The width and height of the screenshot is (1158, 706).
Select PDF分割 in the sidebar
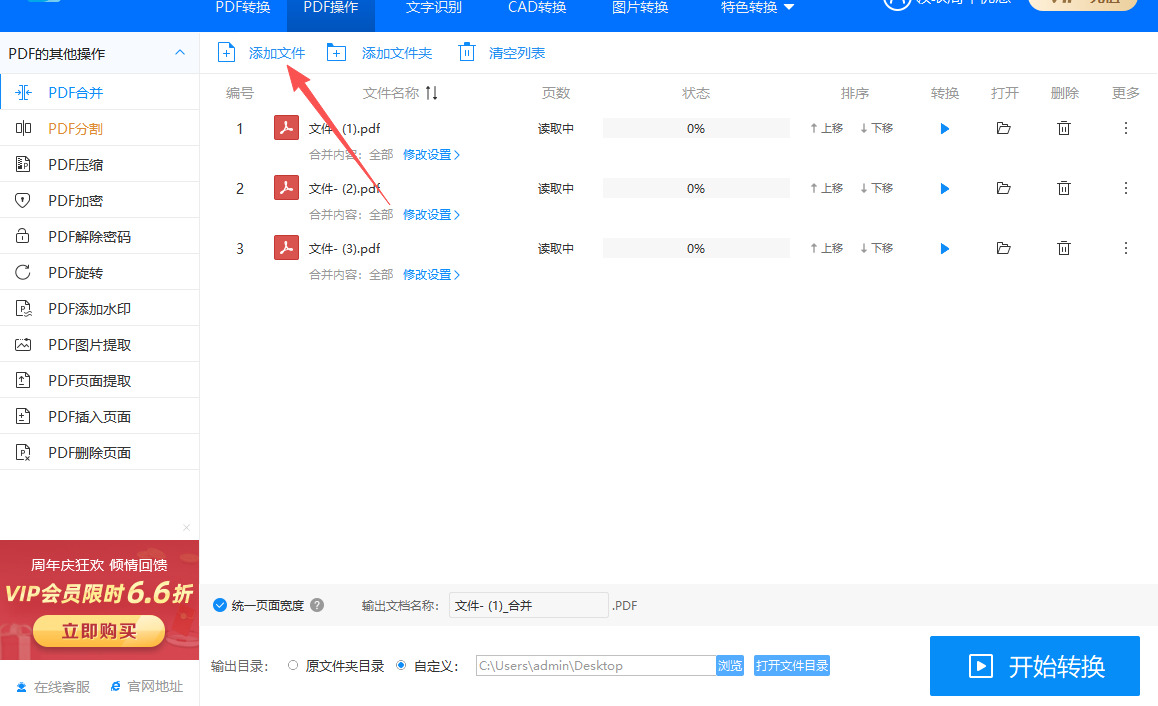[100, 128]
